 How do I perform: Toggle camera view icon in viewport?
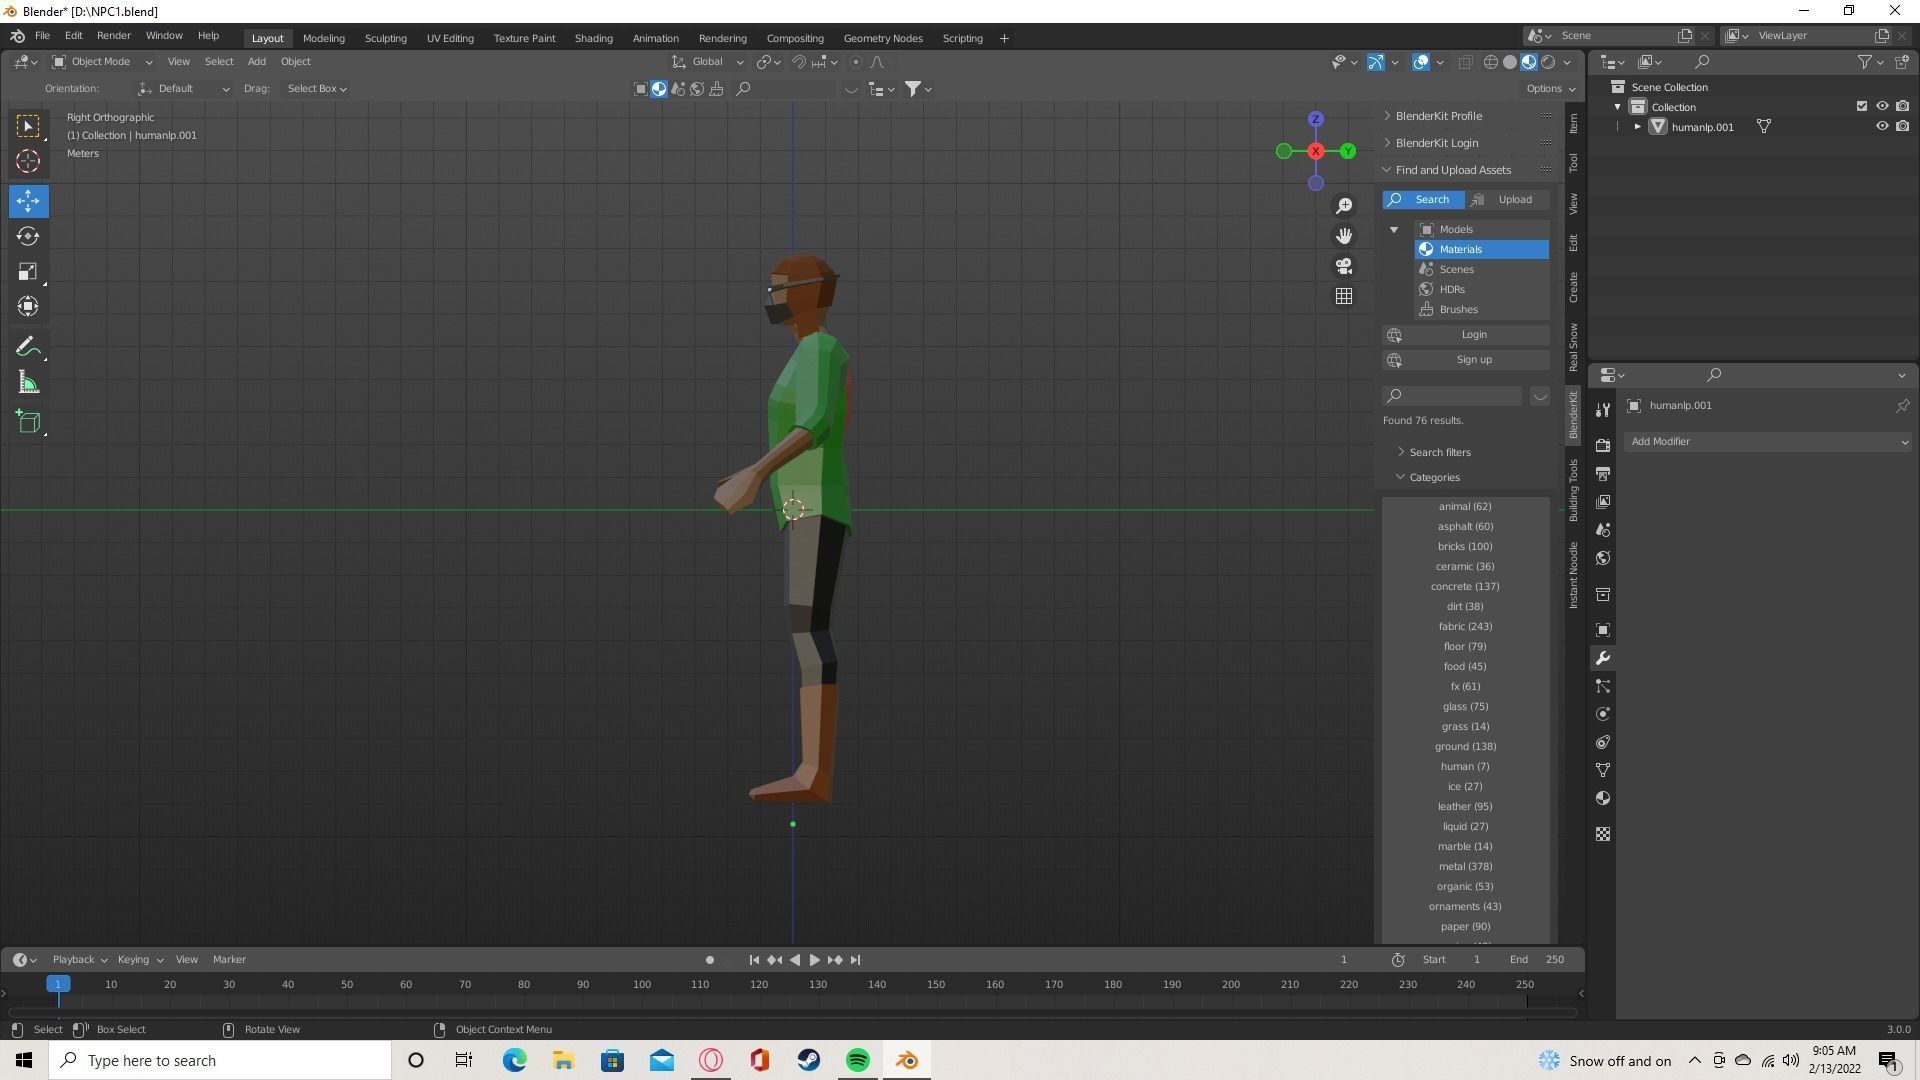tap(1344, 266)
